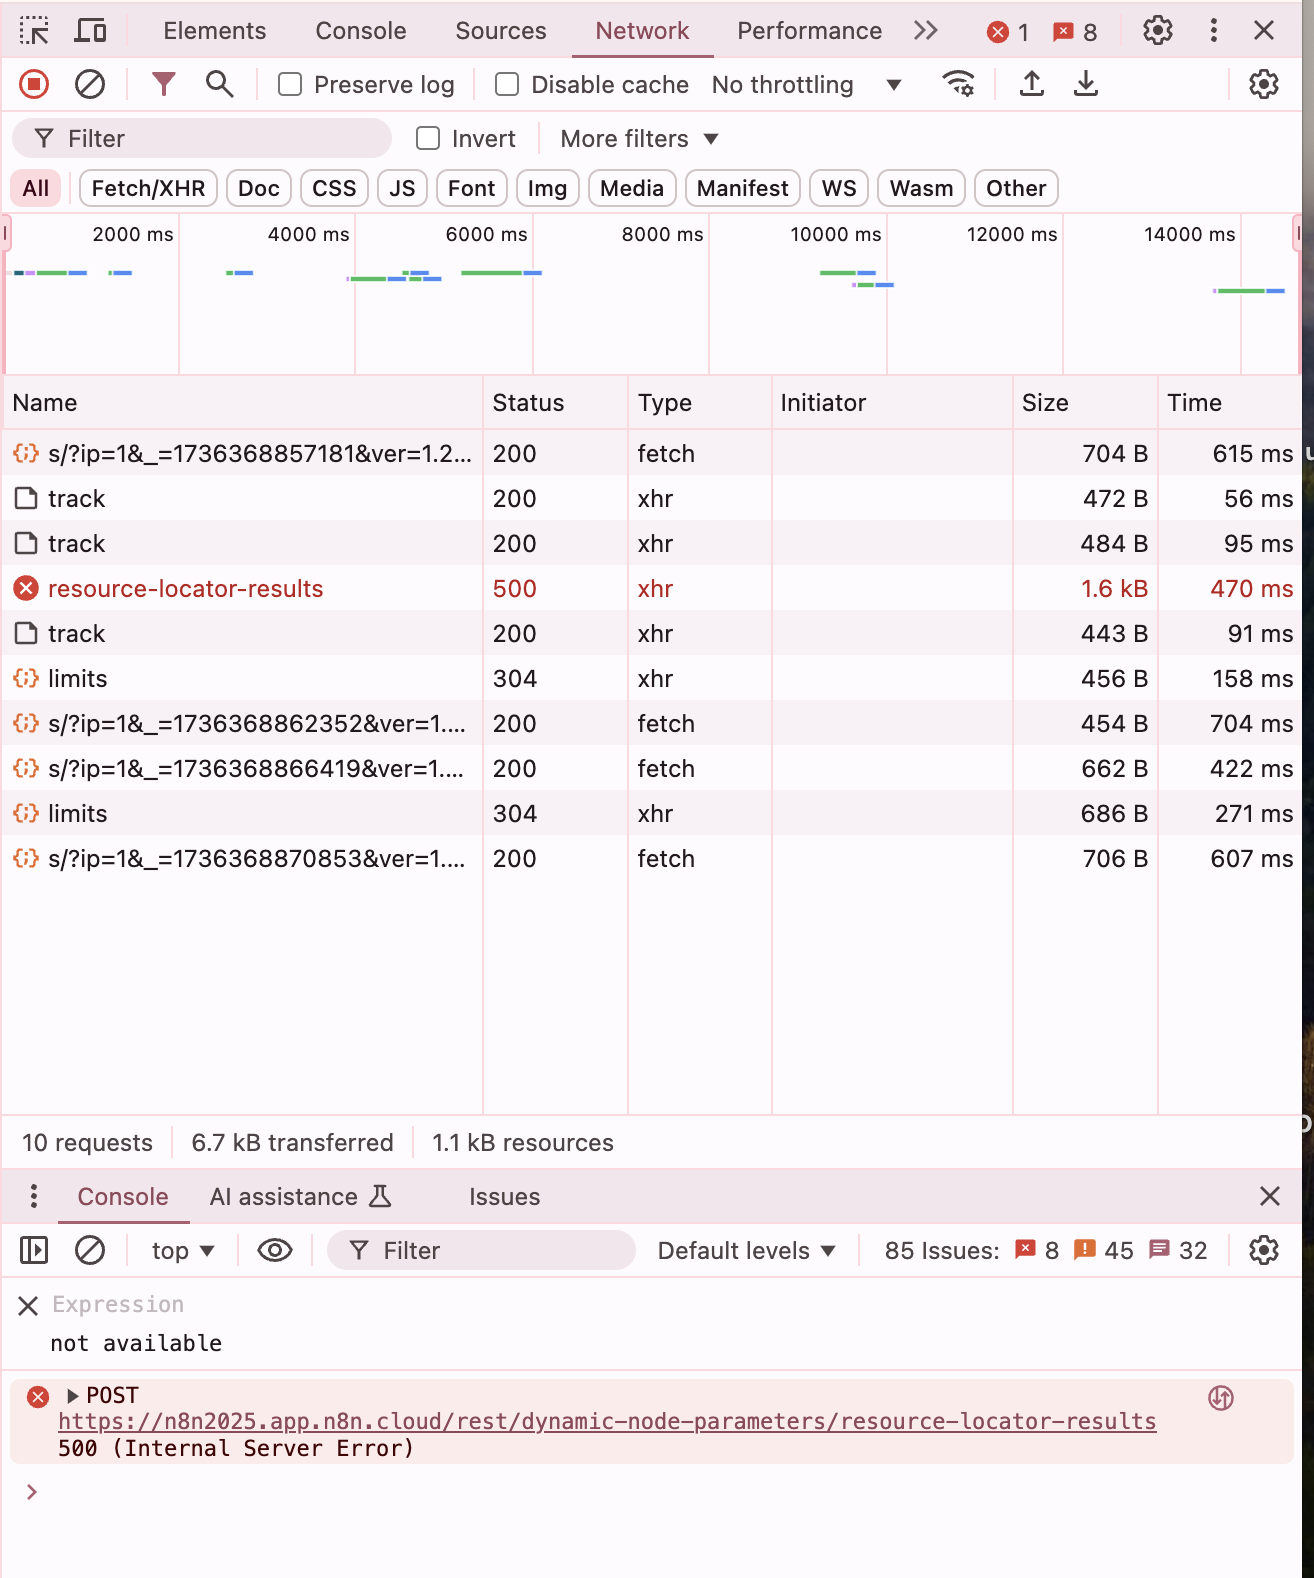Create live expression eye icon
1314x1578 pixels.
click(274, 1250)
